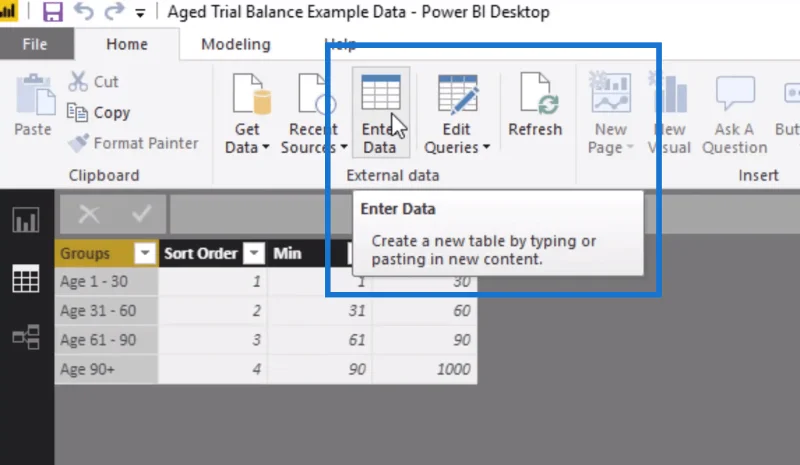
Task: Click the Paste clipboard button
Action: [34, 105]
